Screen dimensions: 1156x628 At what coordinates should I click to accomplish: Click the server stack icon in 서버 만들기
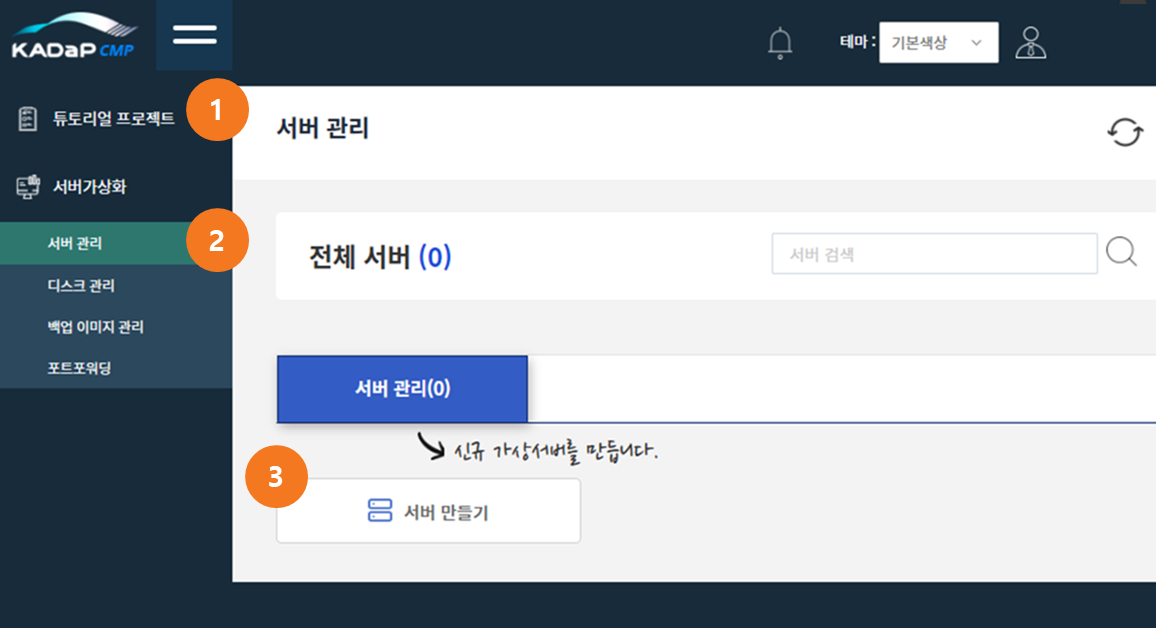point(380,512)
